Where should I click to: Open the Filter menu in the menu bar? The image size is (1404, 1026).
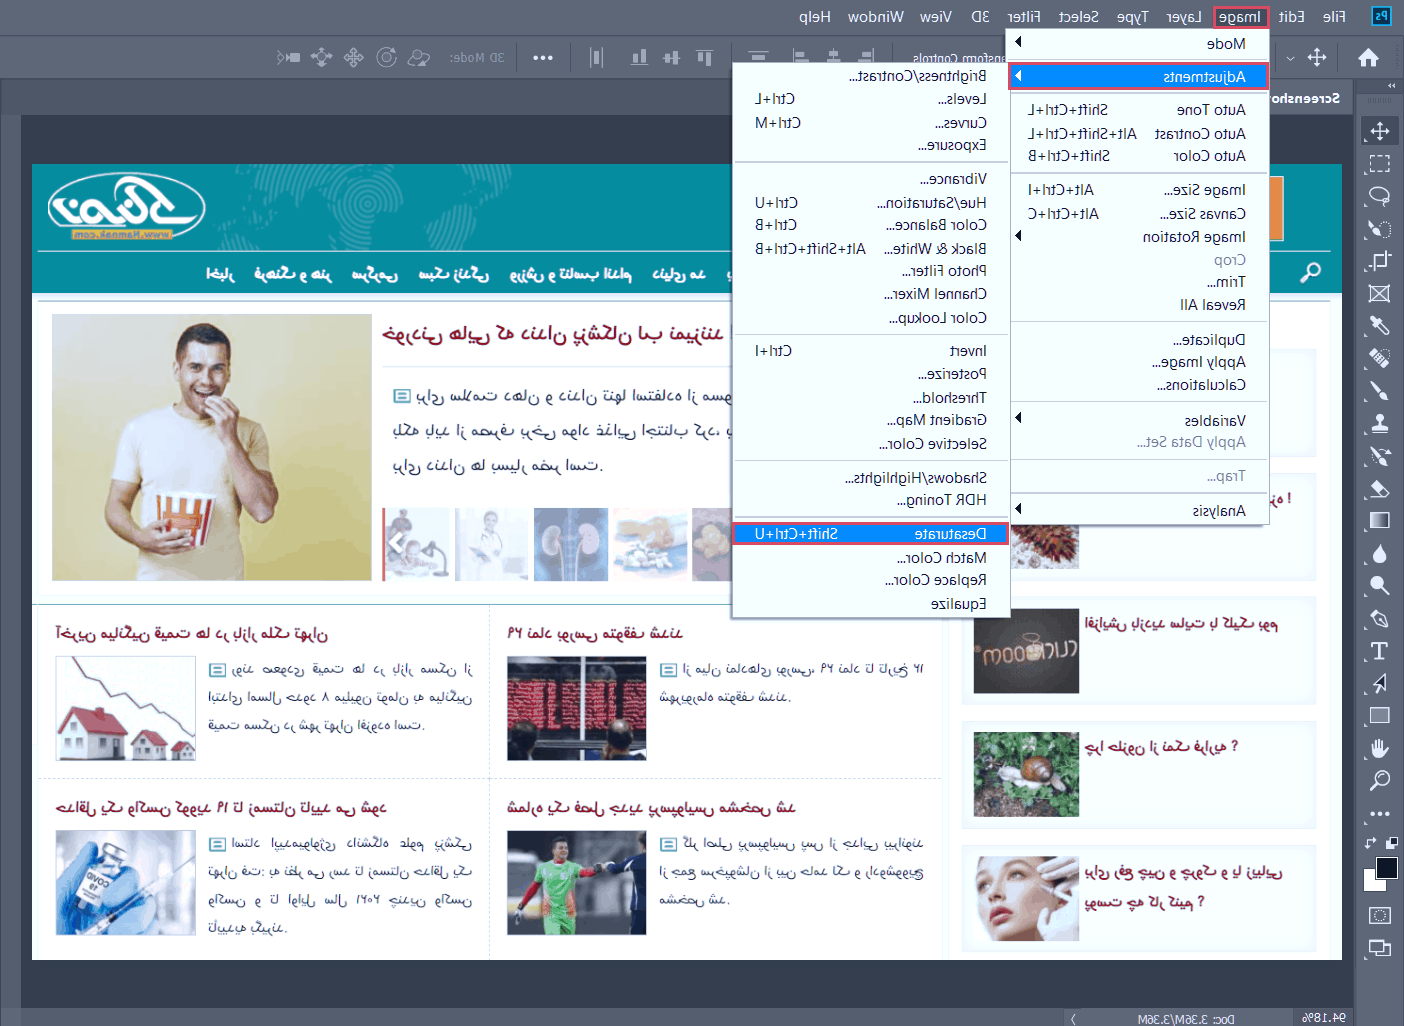1024,16
